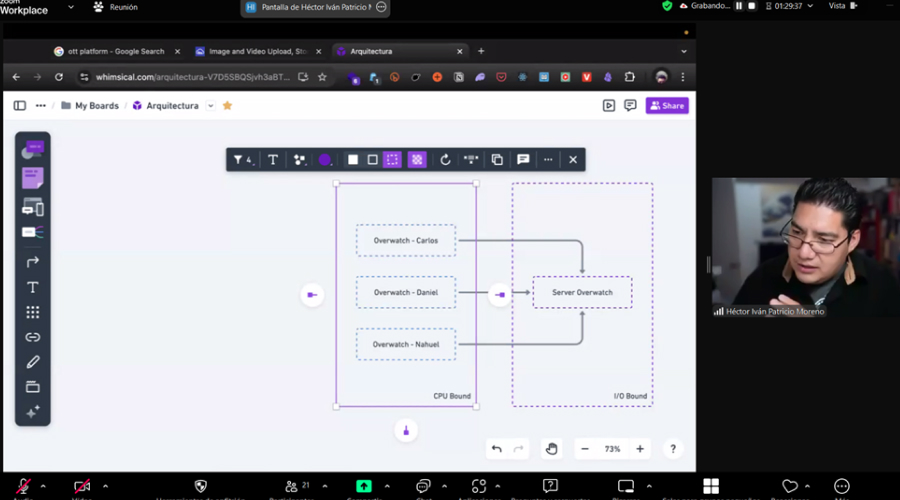The height and width of the screenshot is (500, 900).
Task: Open the comments panel in Whimsical header
Action: coord(630,106)
